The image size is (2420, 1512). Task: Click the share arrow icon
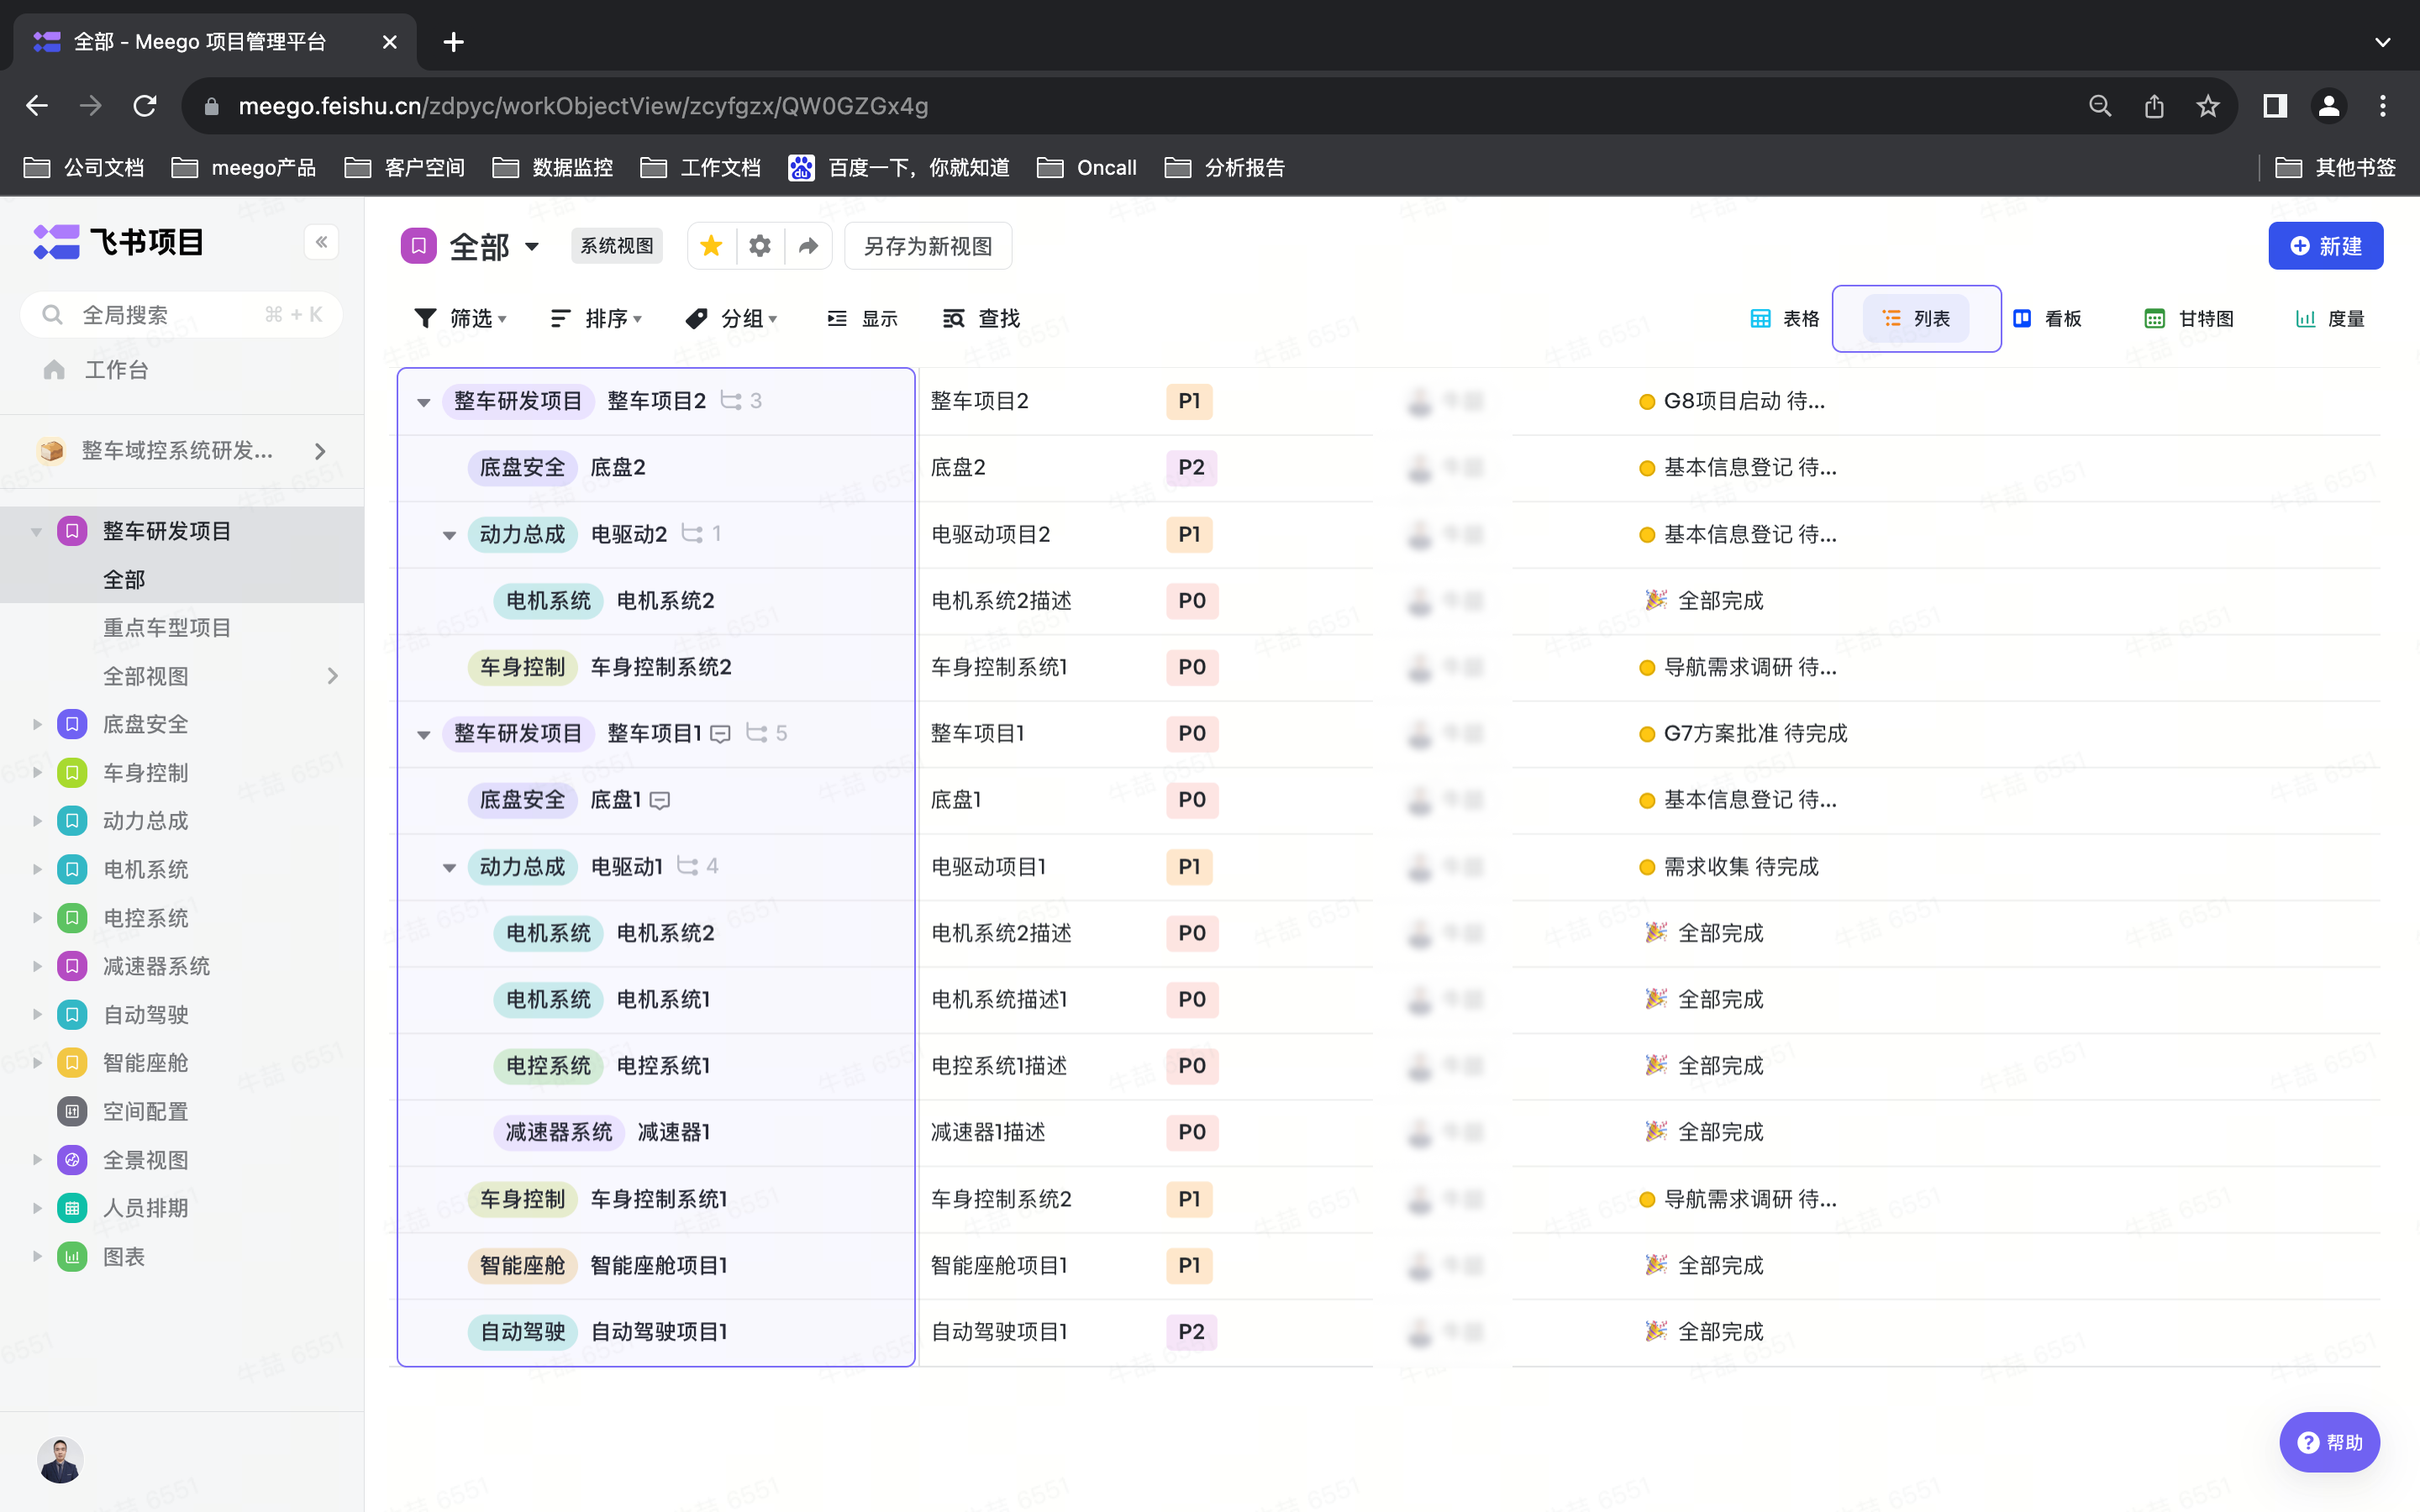[x=808, y=246]
